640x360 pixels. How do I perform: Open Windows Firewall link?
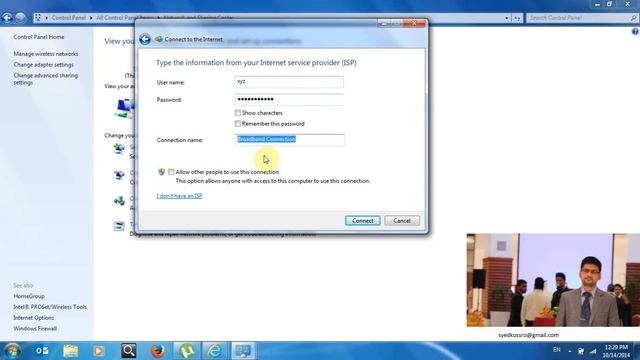[35, 328]
